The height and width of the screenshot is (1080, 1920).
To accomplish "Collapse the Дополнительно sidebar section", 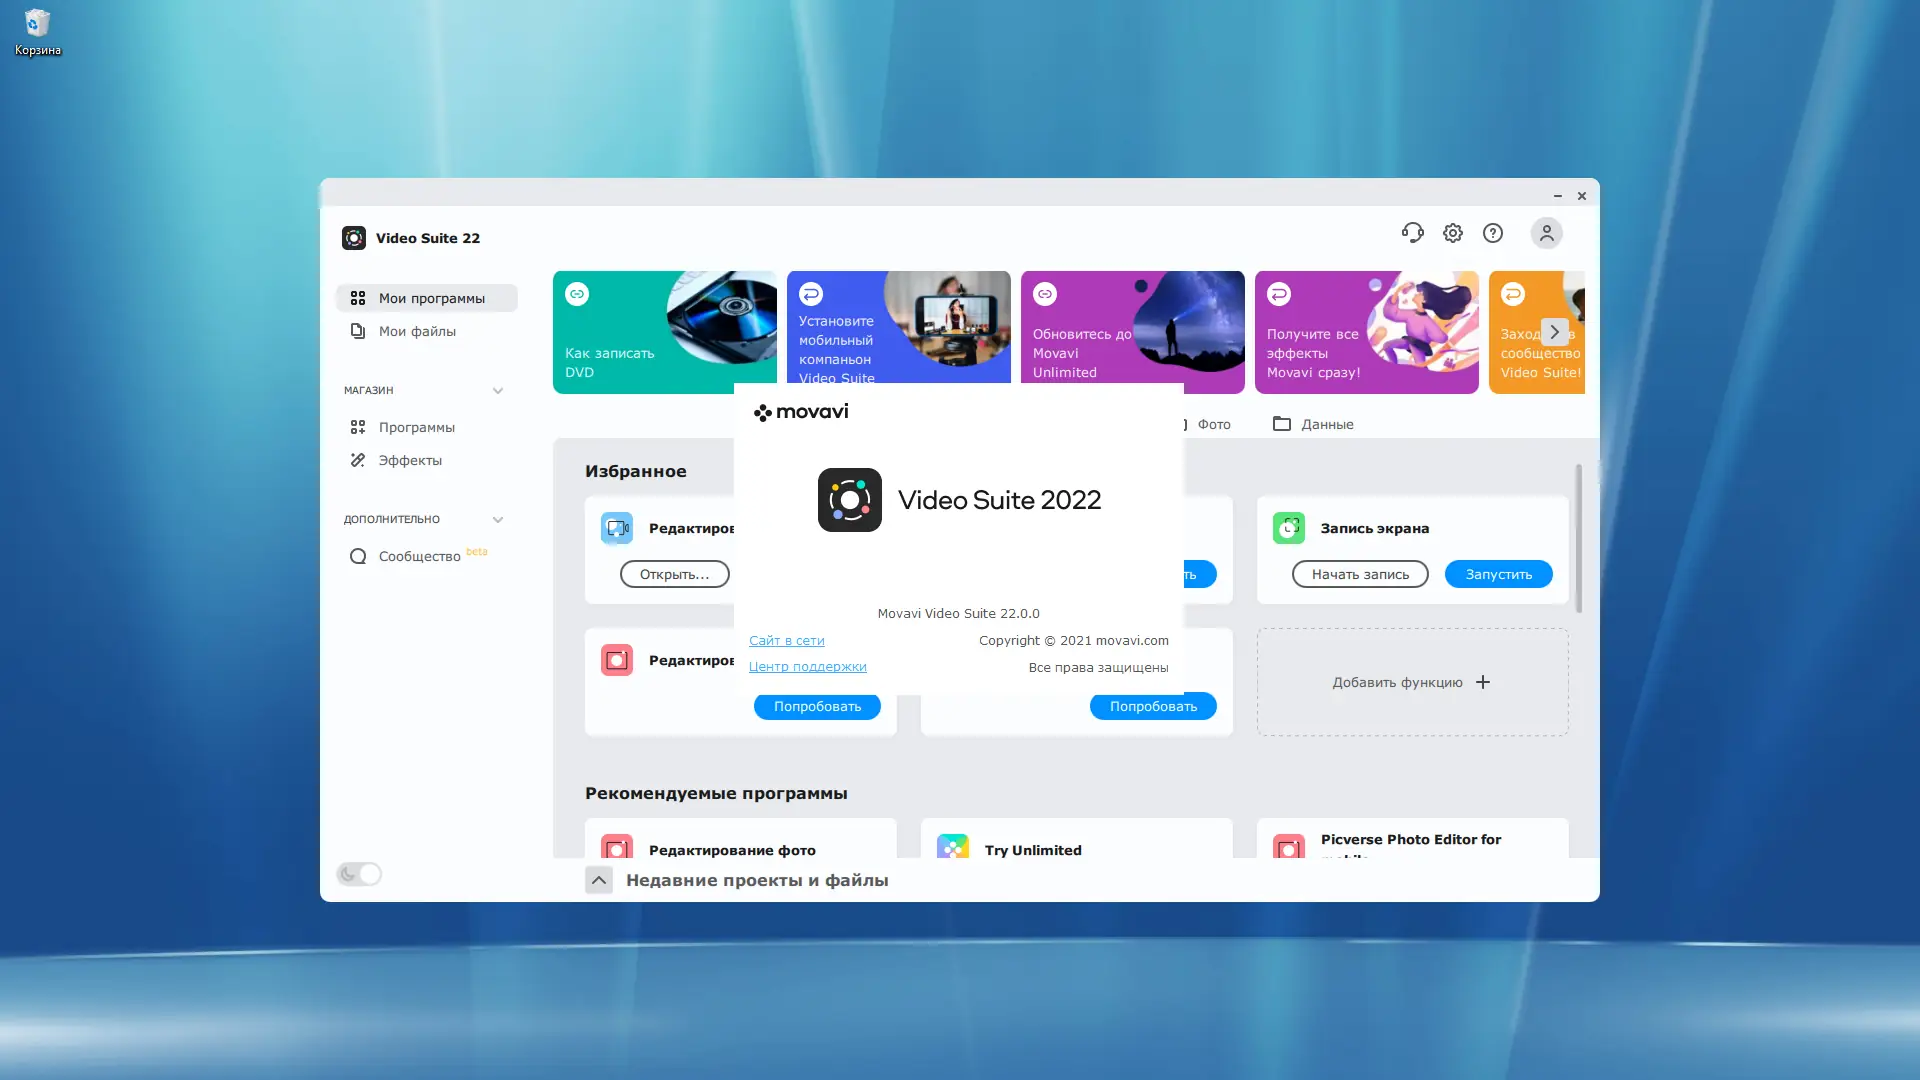I will (498, 520).
